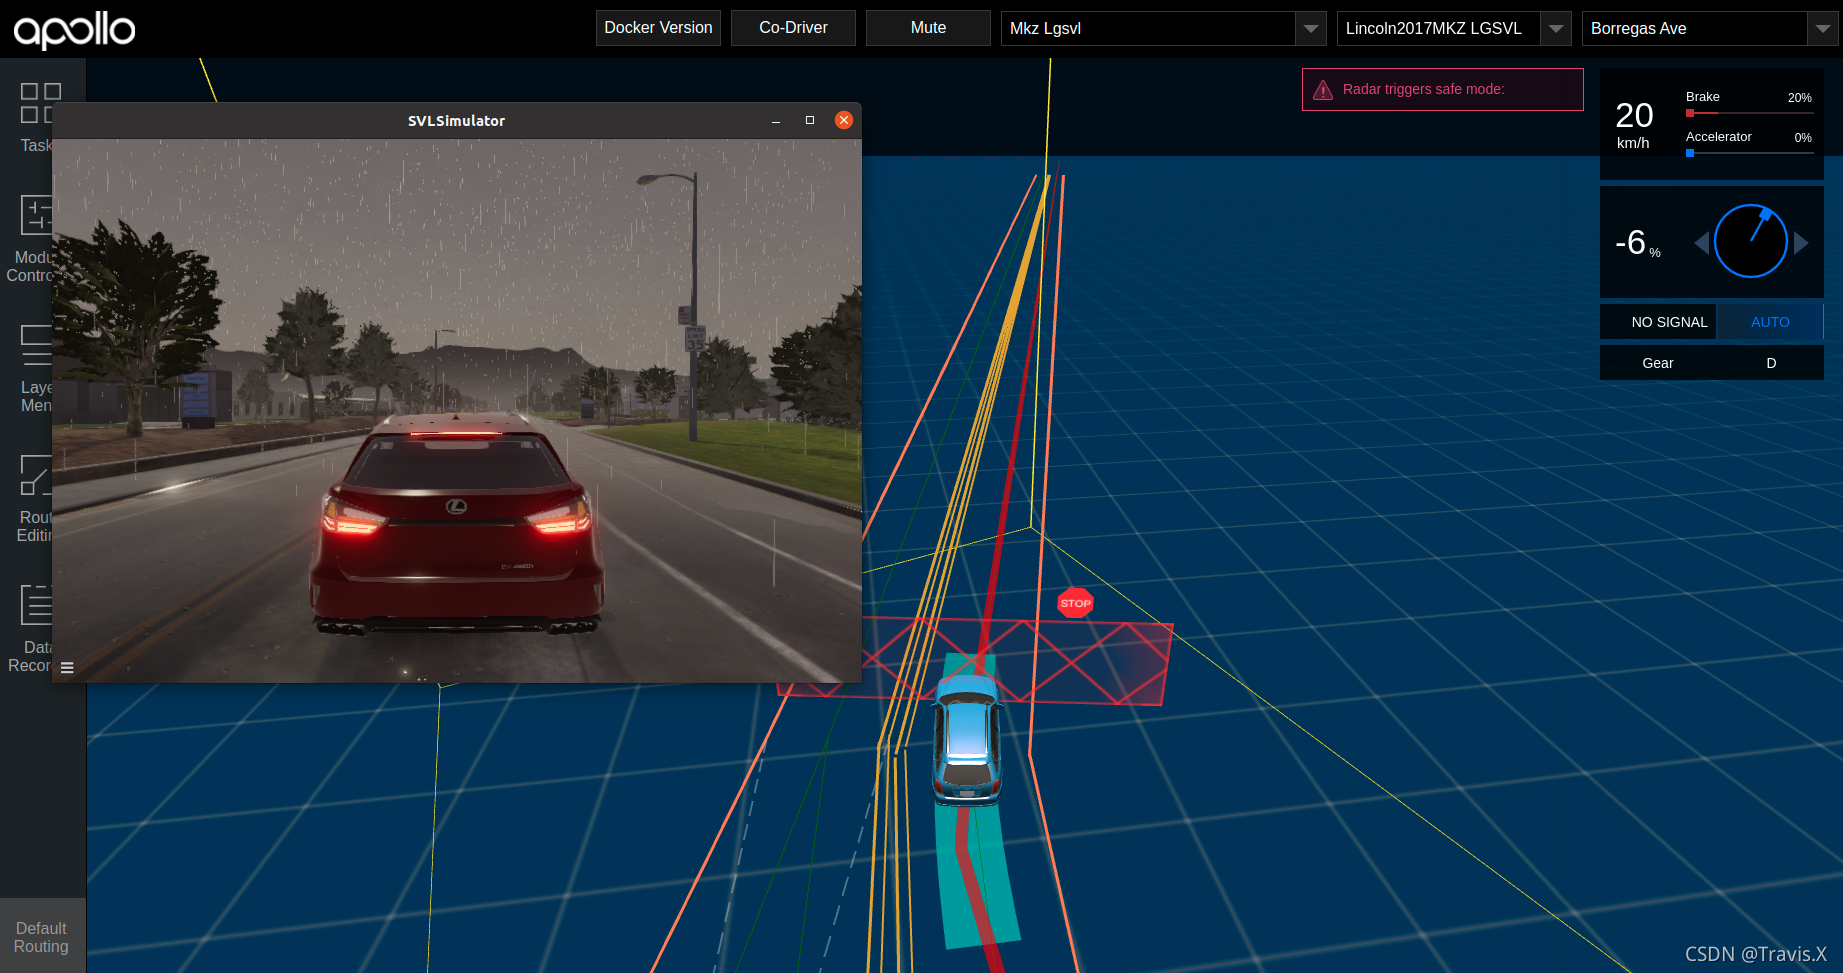
Task: Click the Gear D indicator
Action: [1711, 363]
